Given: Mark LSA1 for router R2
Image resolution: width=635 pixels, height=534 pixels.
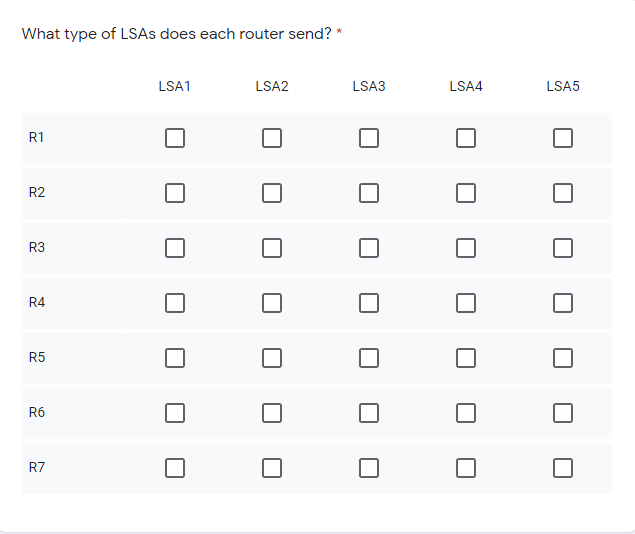Looking at the screenshot, I should click(175, 193).
